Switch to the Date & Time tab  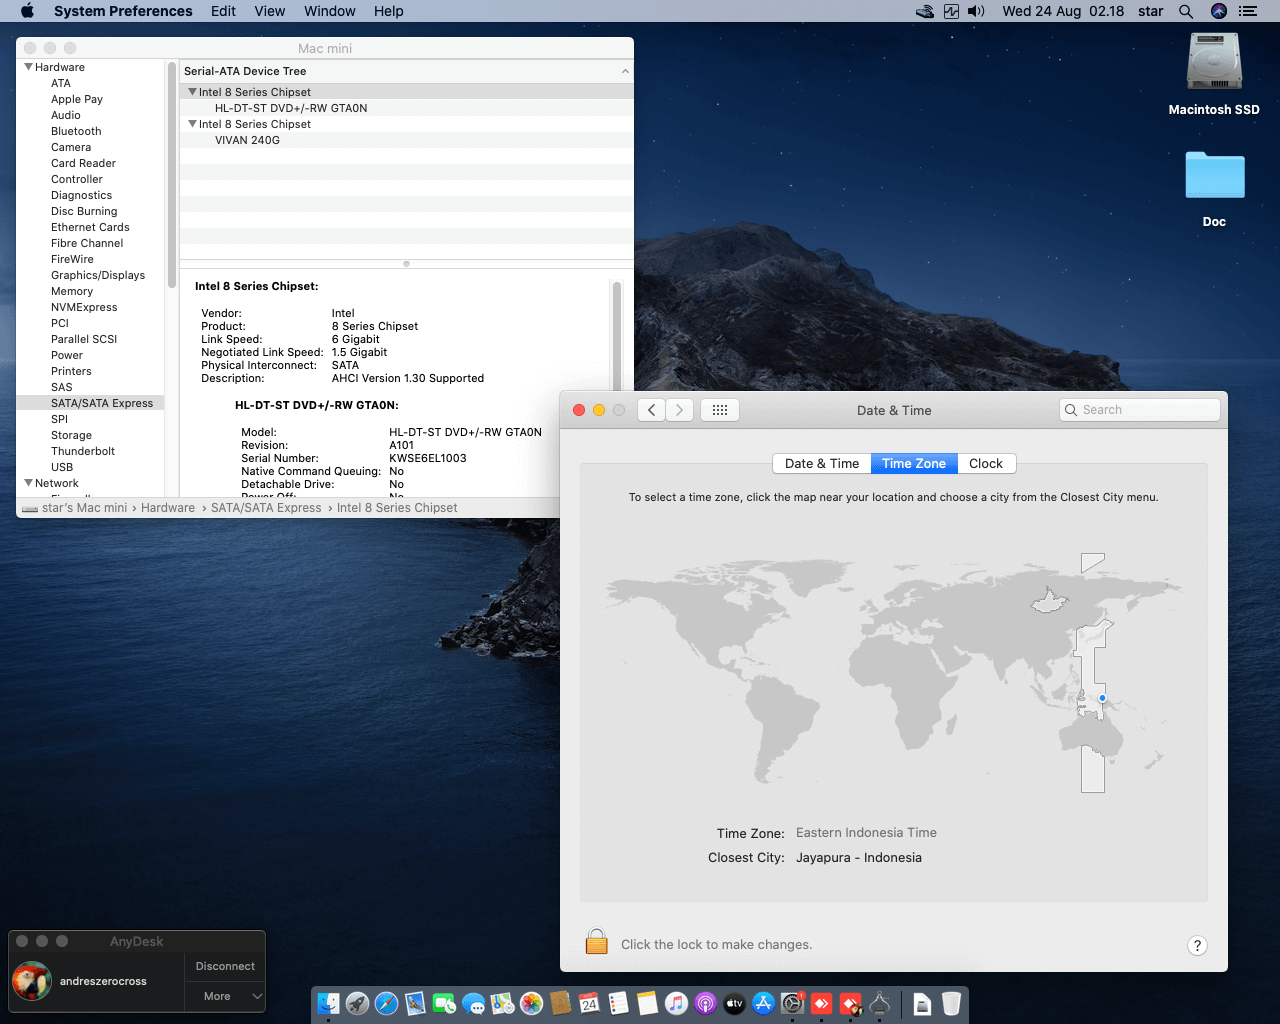point(821,464)
